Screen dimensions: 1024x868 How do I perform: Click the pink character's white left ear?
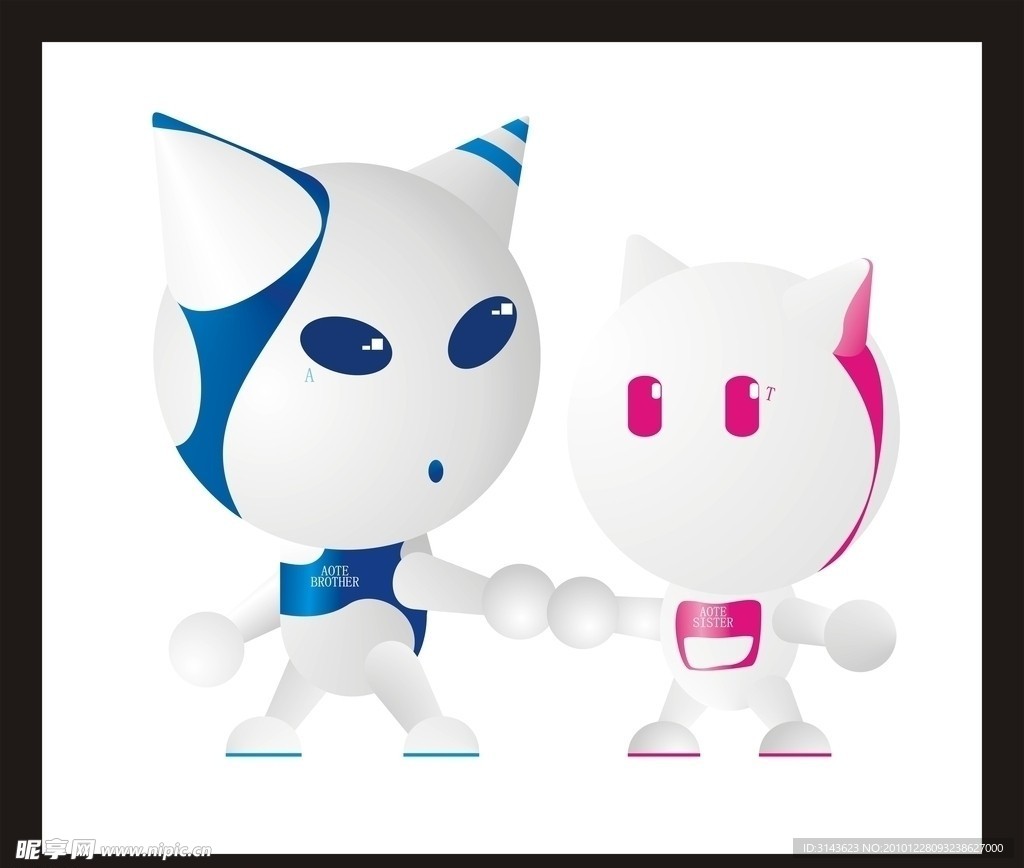pyautogui.click(x=646, y=266)
